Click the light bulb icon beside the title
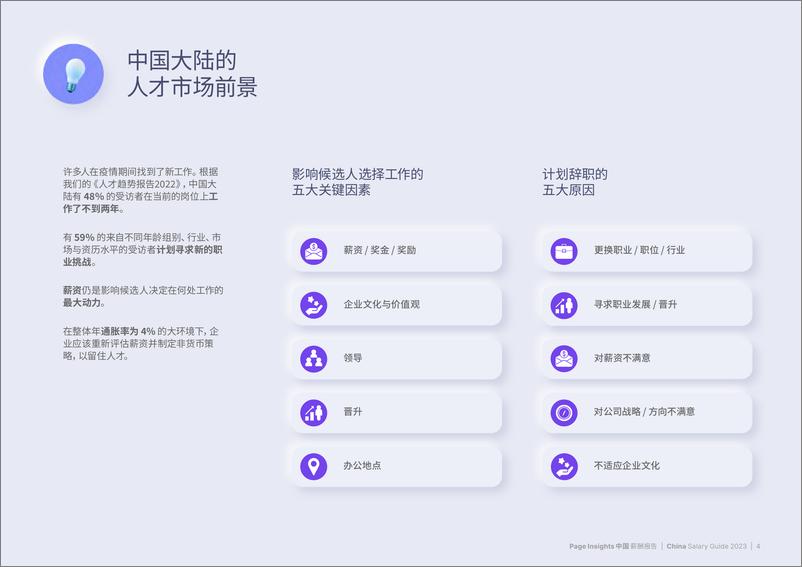This screenshot has width=802, height=567. coord(73,74)
